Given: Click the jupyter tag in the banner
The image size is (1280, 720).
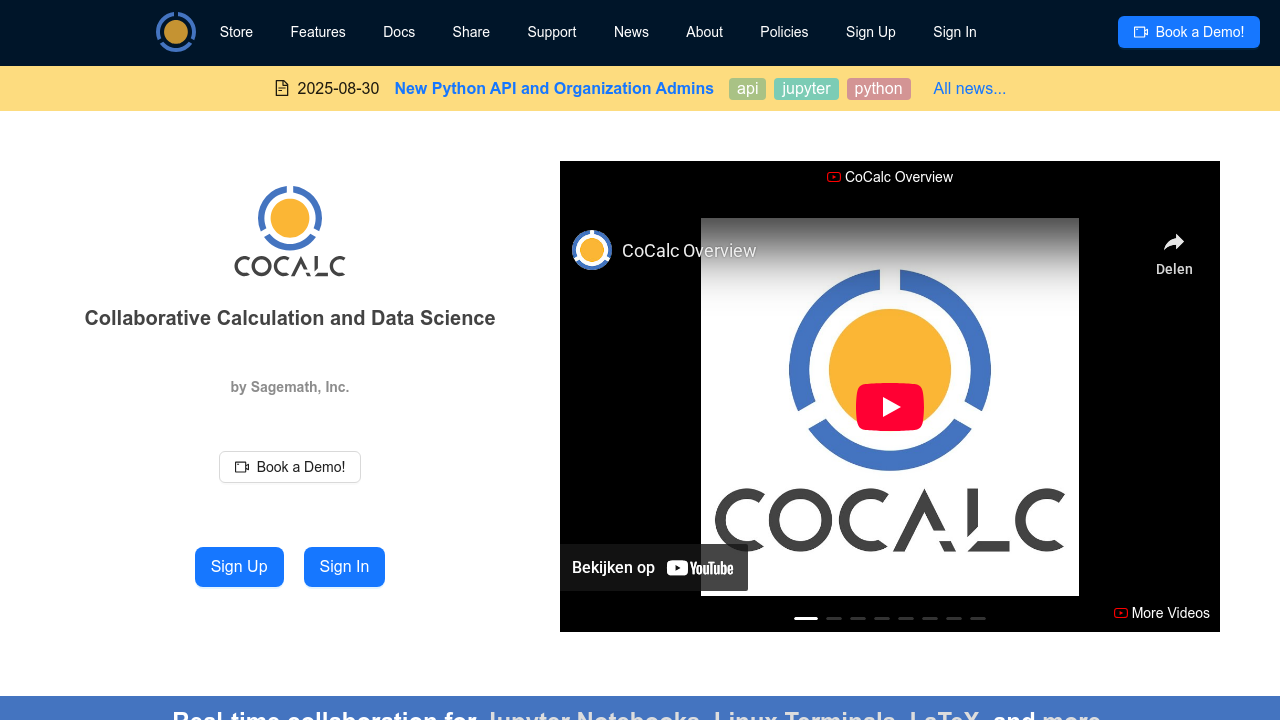Looking at the screenshot, I should [x=805, y=88].
